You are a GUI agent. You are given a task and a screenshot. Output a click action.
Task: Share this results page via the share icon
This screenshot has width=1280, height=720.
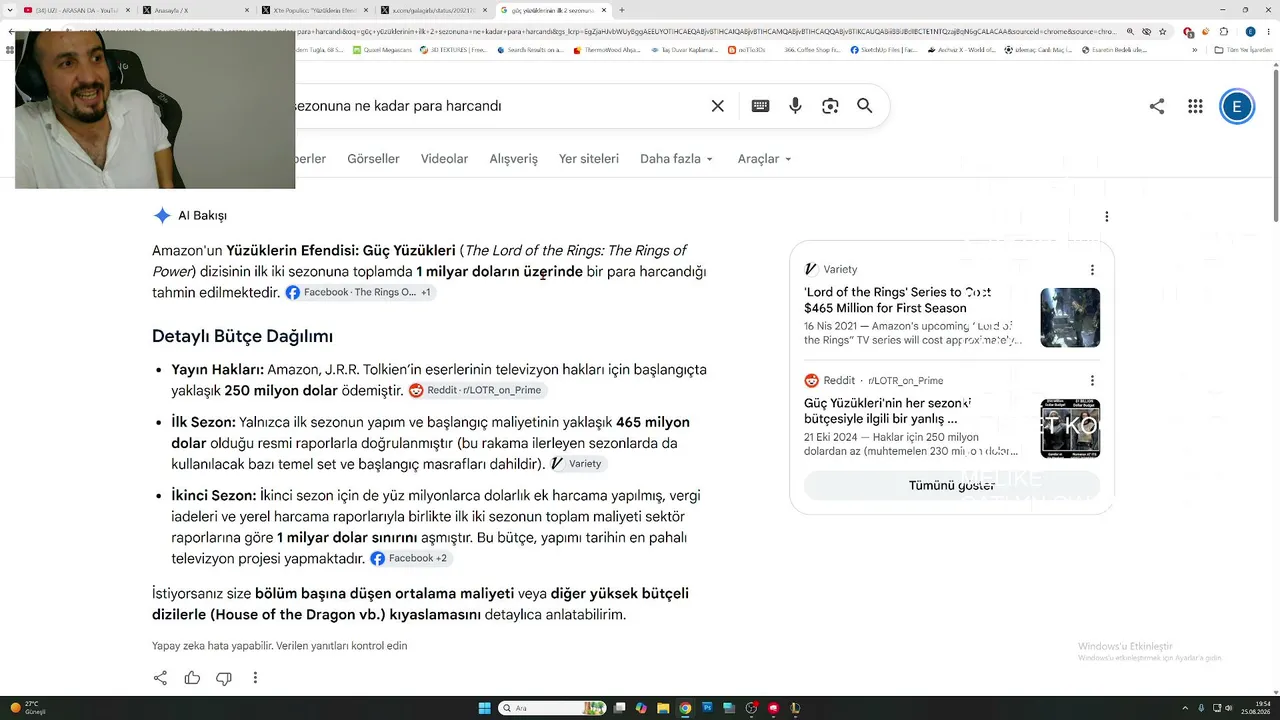[x=1157, y=106]
